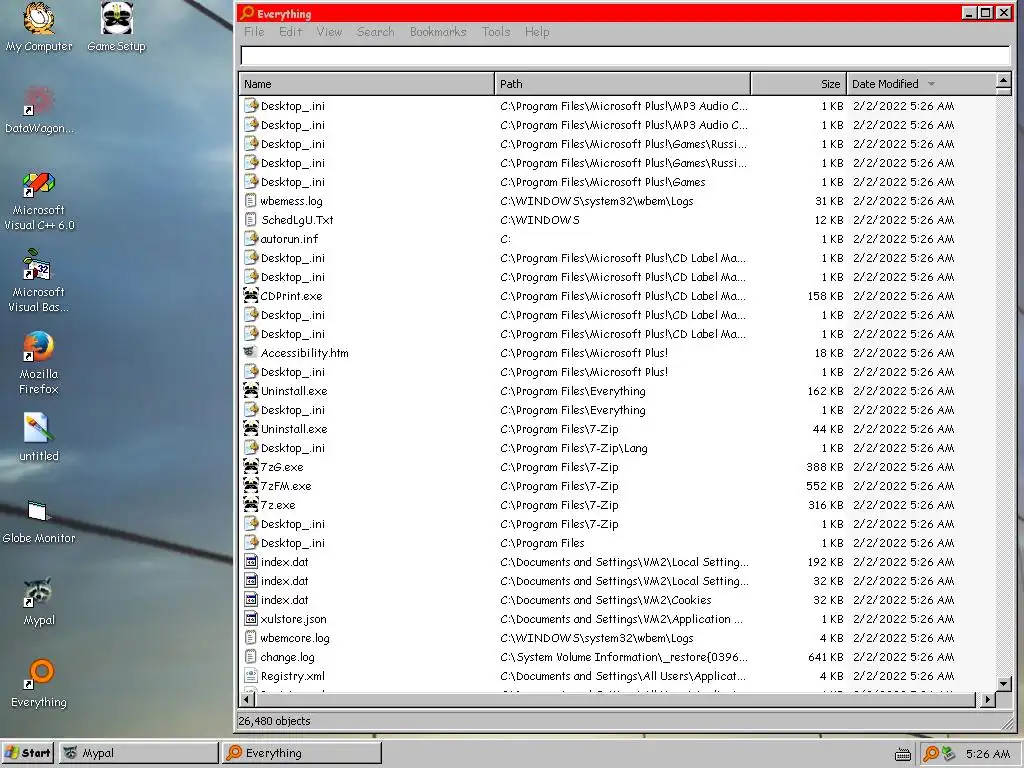Viewport: 1024px width, 768px height.
Task: Sort results by the Size column header
Action: click(799, 84)
